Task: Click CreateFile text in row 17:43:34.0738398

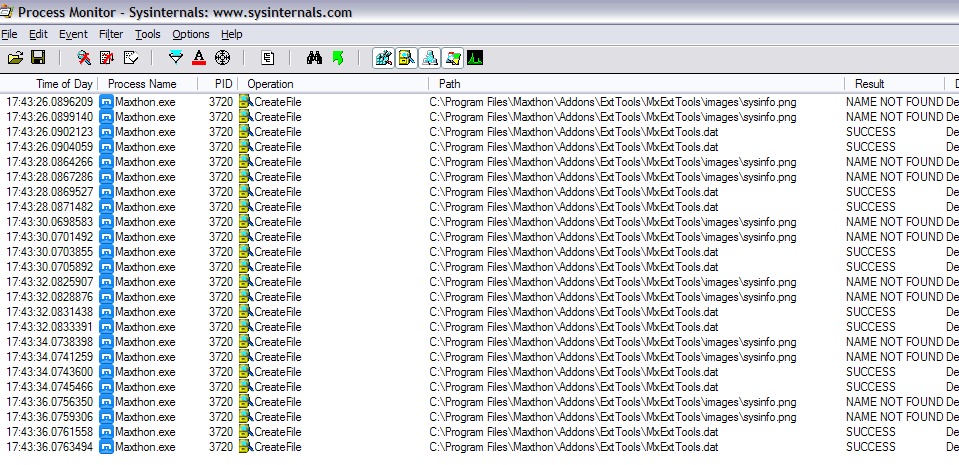Action: (278, 341)
